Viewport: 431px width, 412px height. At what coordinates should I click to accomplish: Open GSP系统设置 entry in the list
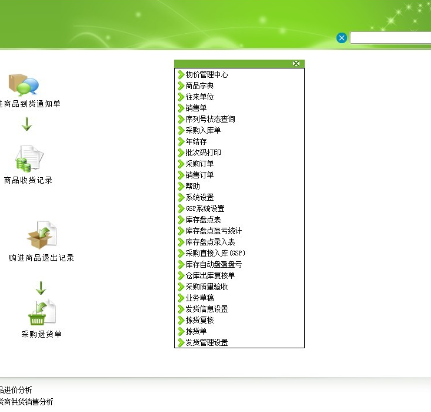(205, 208)
